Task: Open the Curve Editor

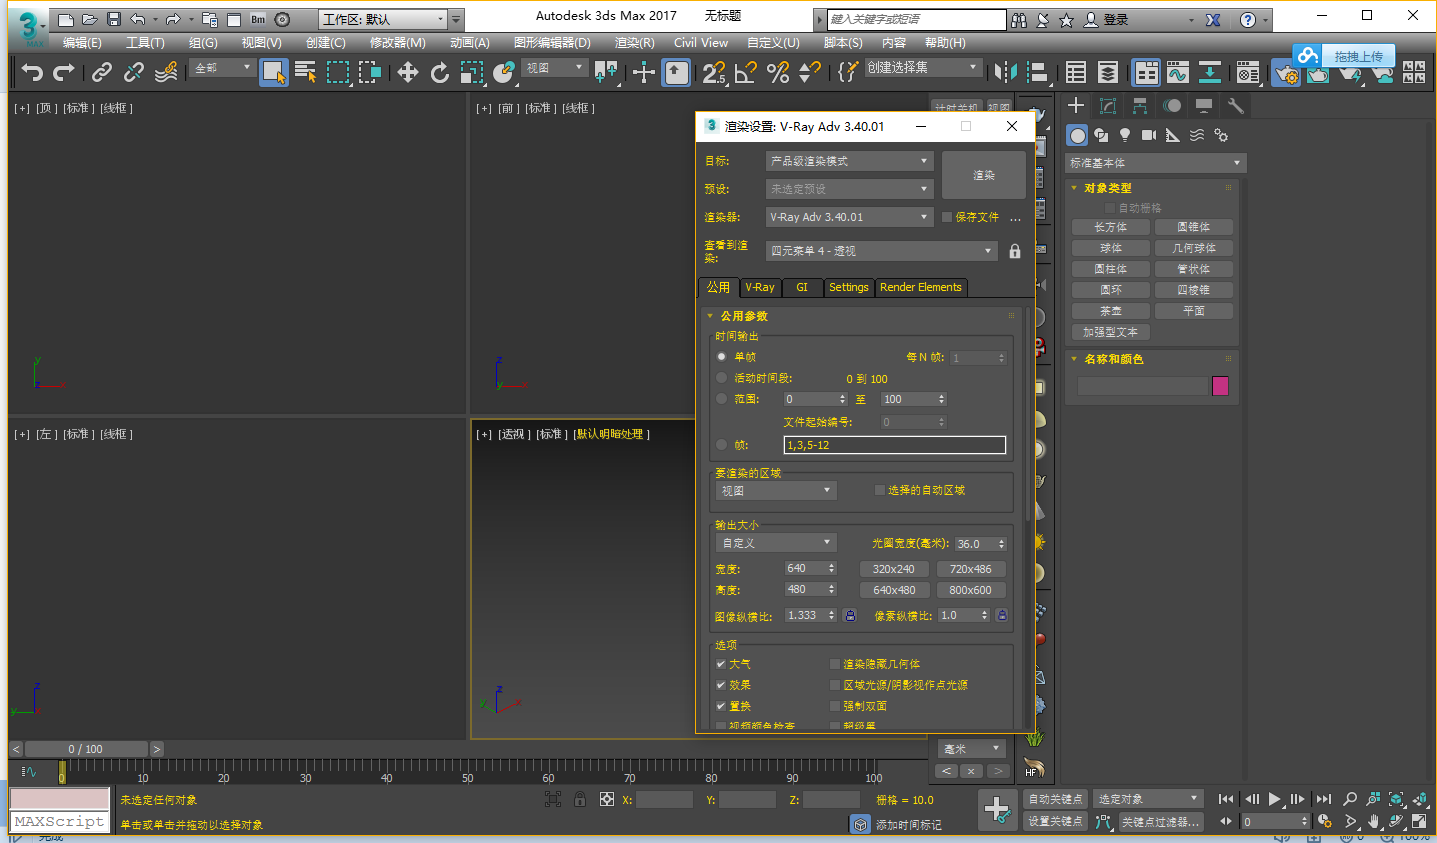Action: click(1178, 72)
